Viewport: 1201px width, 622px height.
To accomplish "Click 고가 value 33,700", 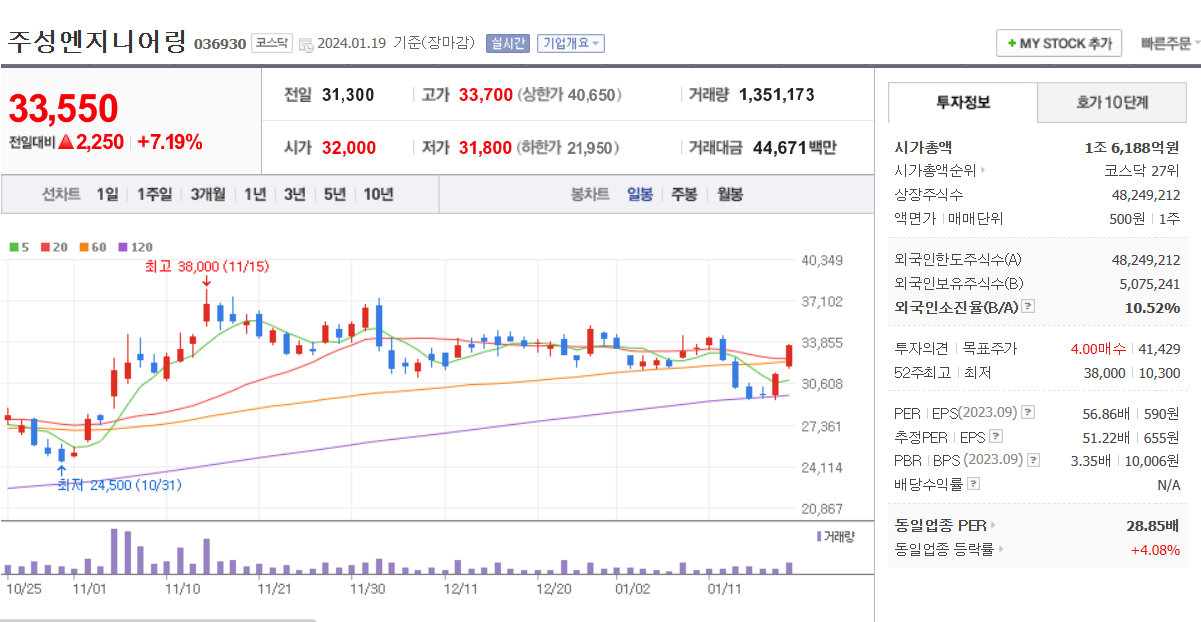I will coord(486,95).
